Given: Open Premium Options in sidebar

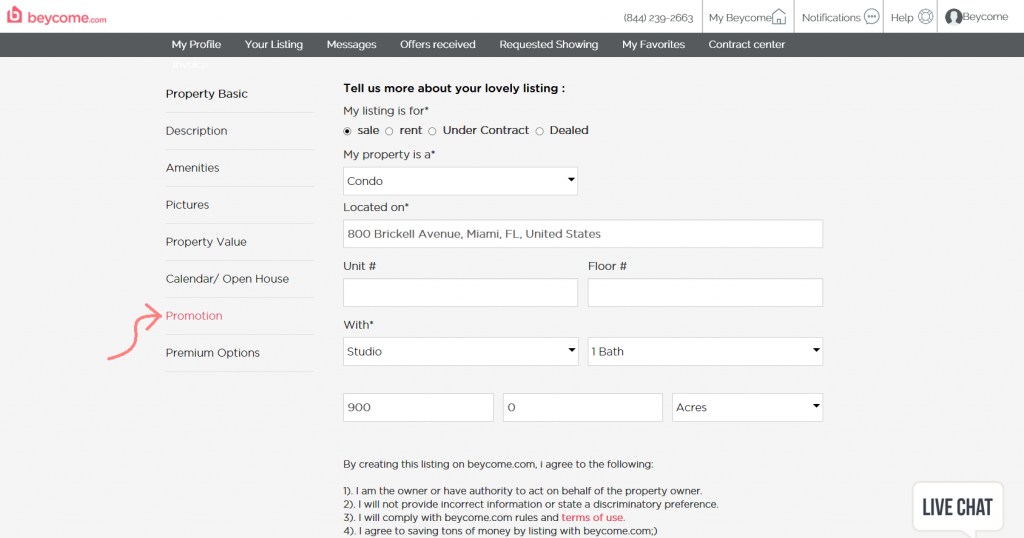Looking at the screenshot, I should [x=212, y=353].
